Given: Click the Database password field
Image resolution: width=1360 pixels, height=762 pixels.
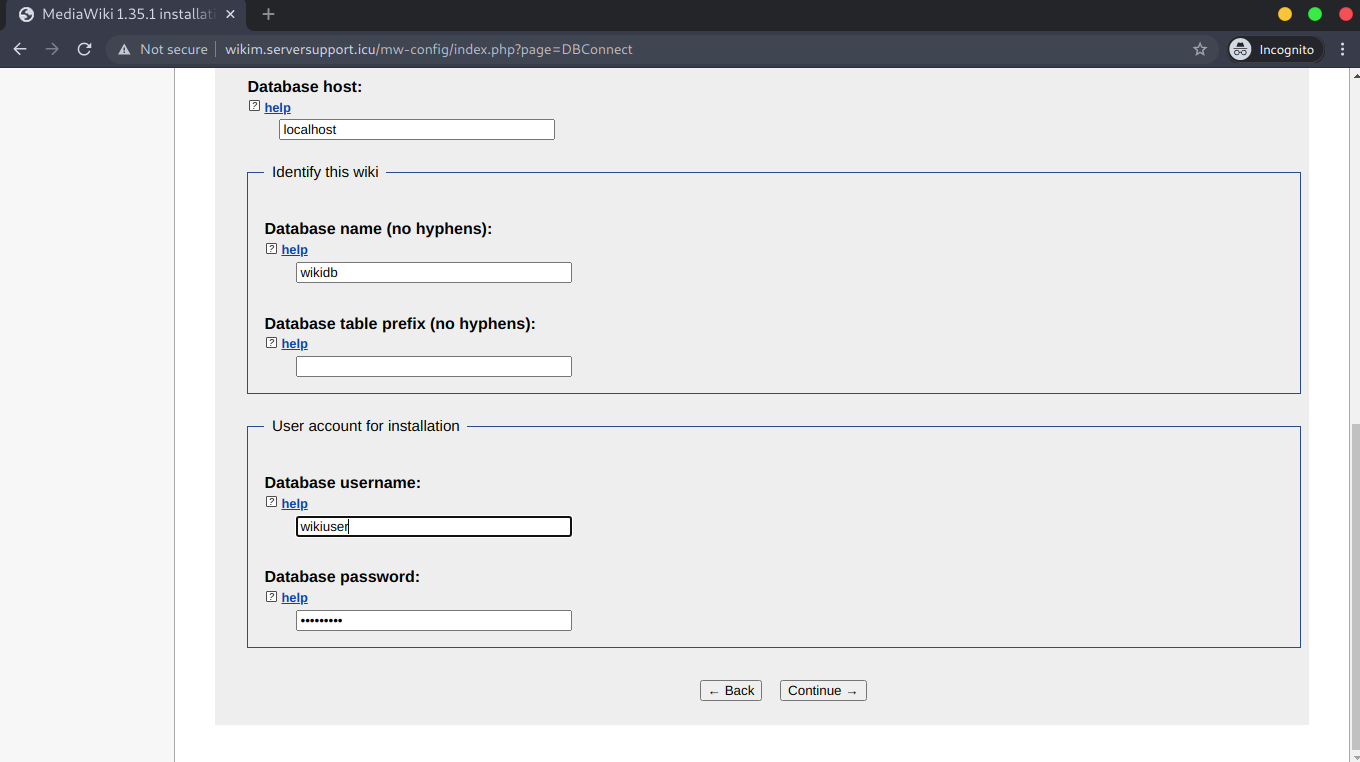Looking at the screenshot, I should (433, 621).
